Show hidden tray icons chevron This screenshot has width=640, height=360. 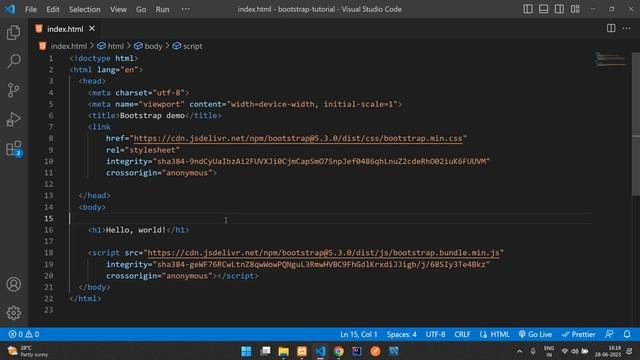(519, 351)
